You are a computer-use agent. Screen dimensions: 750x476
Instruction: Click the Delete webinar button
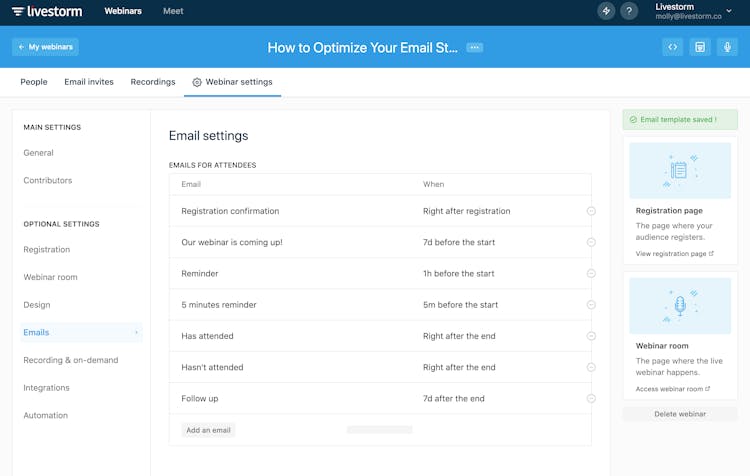[x=680, y=414]
